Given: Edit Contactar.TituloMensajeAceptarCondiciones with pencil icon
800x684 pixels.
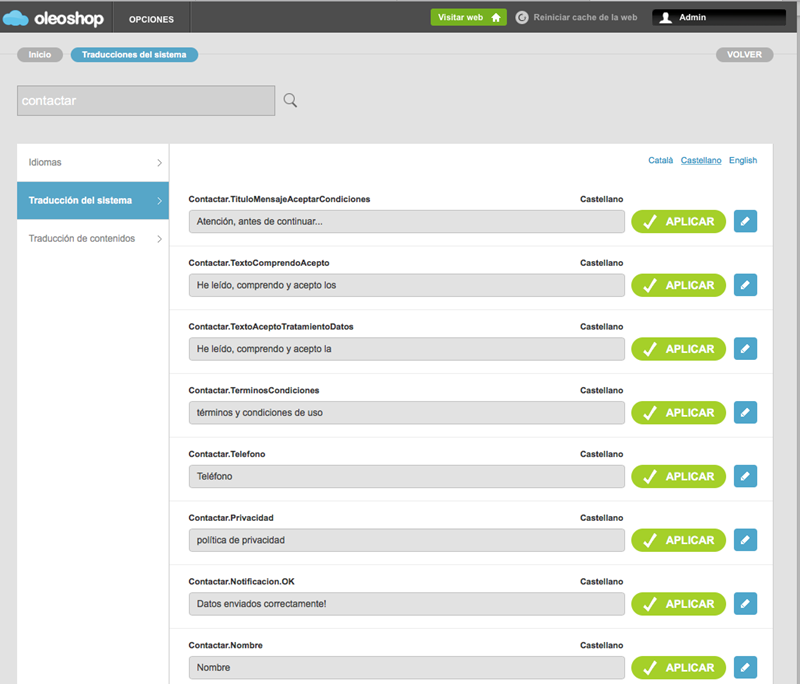Looking at the screenshot, I should point(745,221).
